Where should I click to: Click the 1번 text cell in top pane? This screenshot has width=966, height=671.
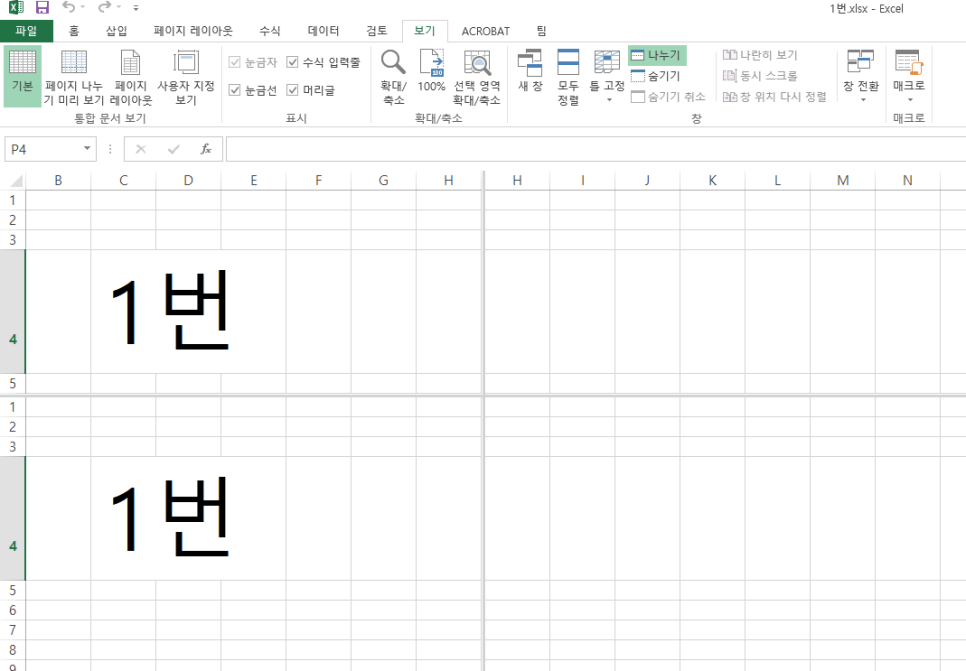[169, 312]
